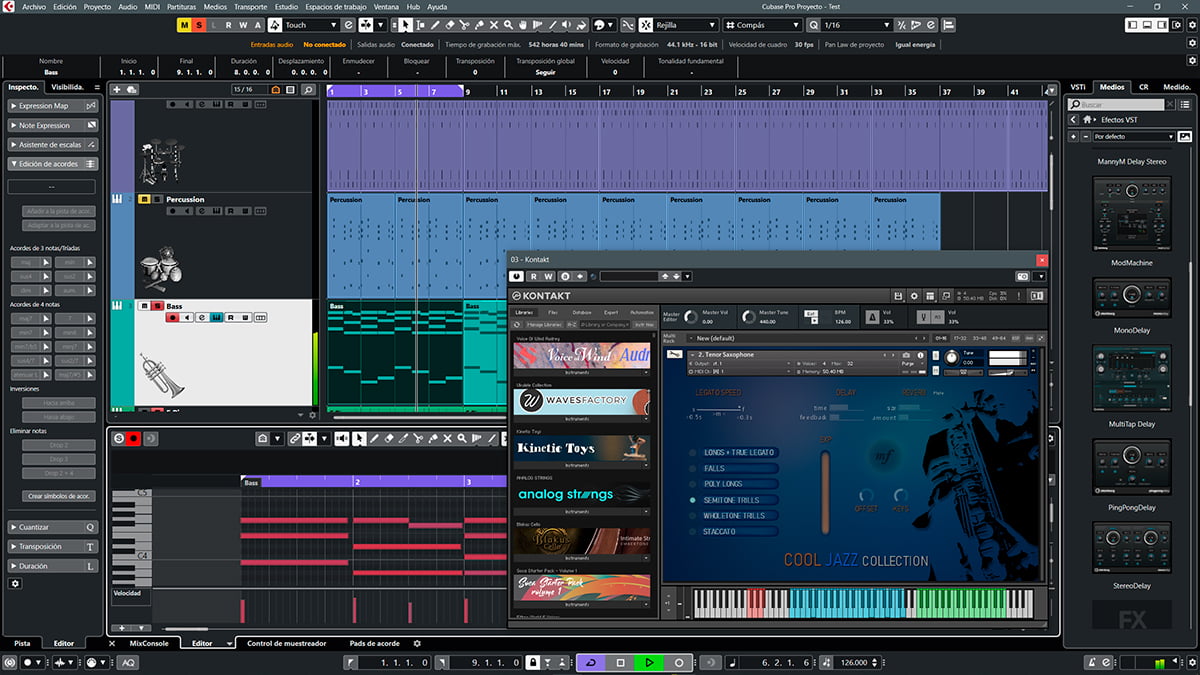Expand the Note Expression section
This screenshot has width=1200, height=675.
click(52, 126)
